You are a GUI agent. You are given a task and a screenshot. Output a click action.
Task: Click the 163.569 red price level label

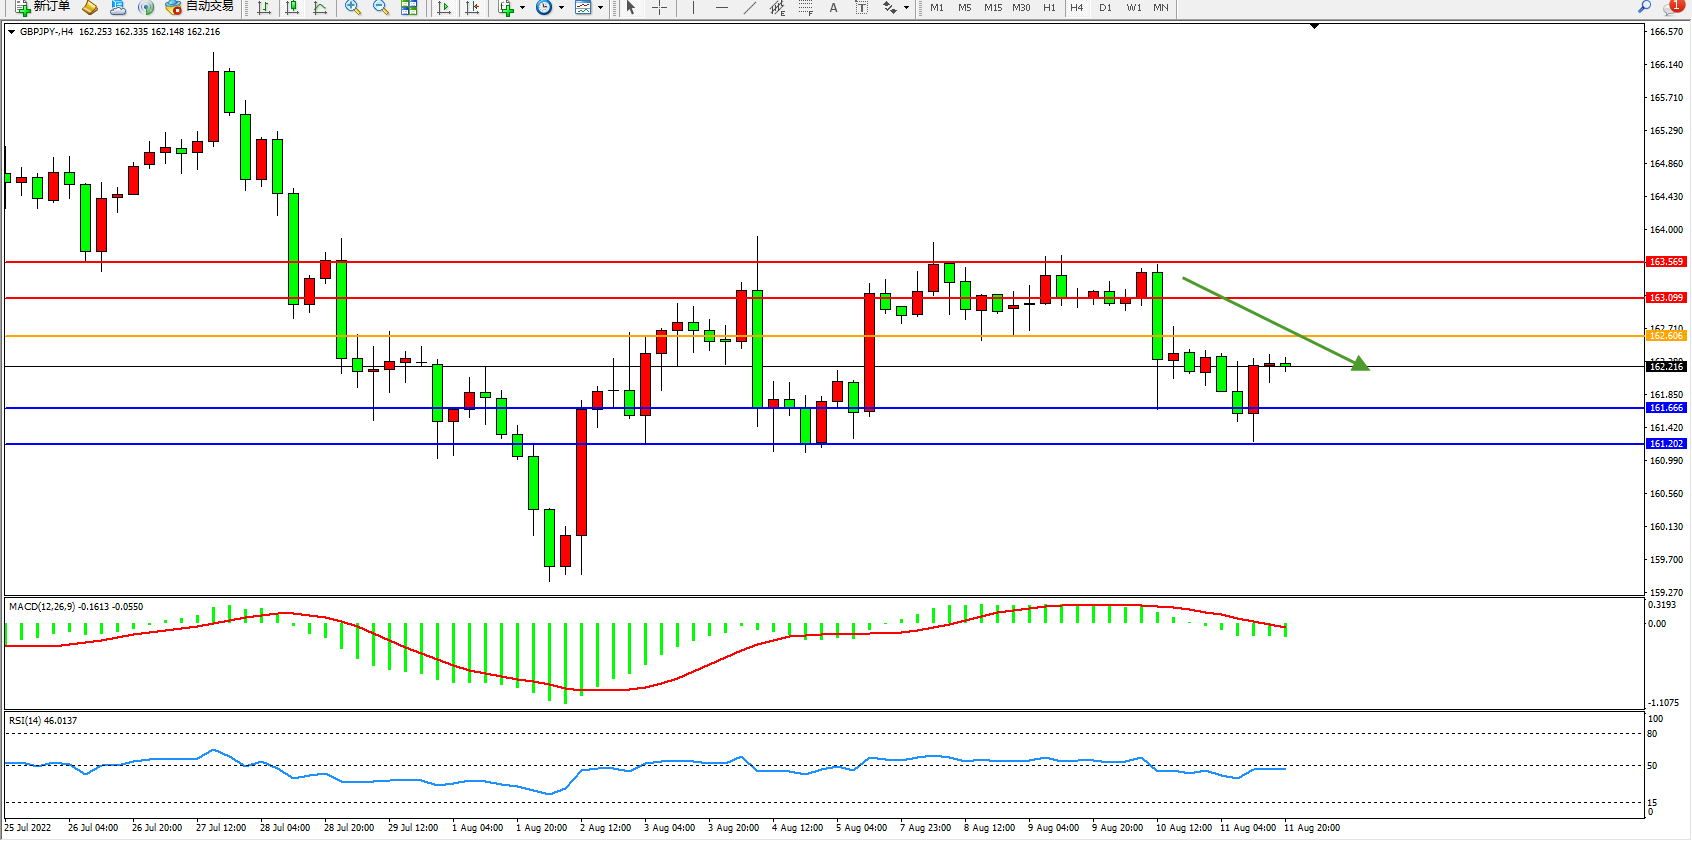[1666, 262]
